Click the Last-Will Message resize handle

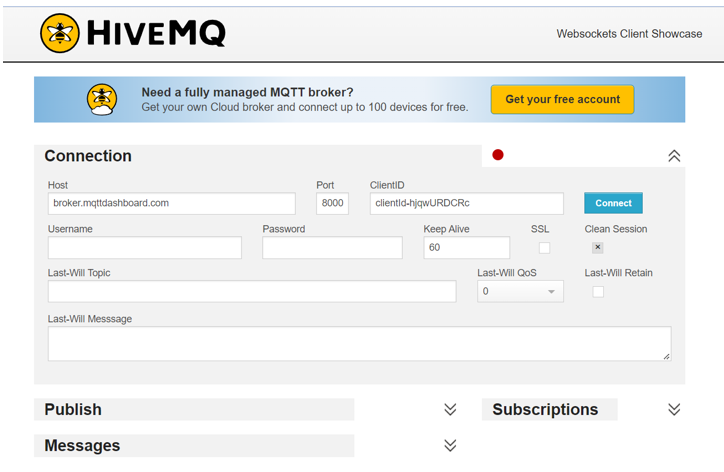point(667,357)
